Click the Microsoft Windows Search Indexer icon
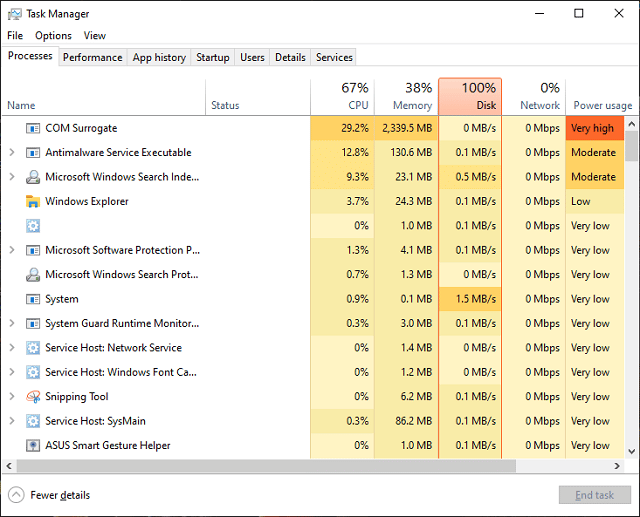Screen dimensions: 640x517 pos(33,177)
